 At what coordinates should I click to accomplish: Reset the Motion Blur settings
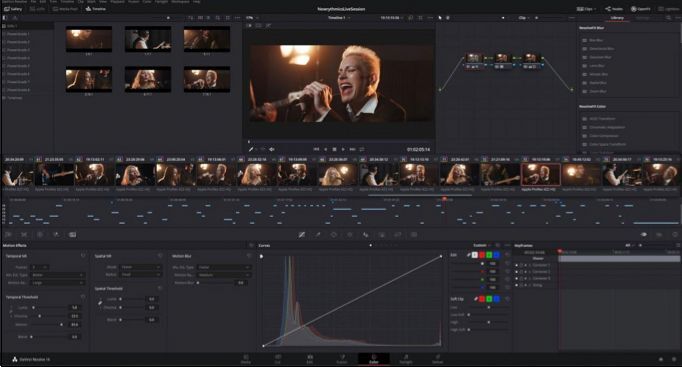point(249,256)
